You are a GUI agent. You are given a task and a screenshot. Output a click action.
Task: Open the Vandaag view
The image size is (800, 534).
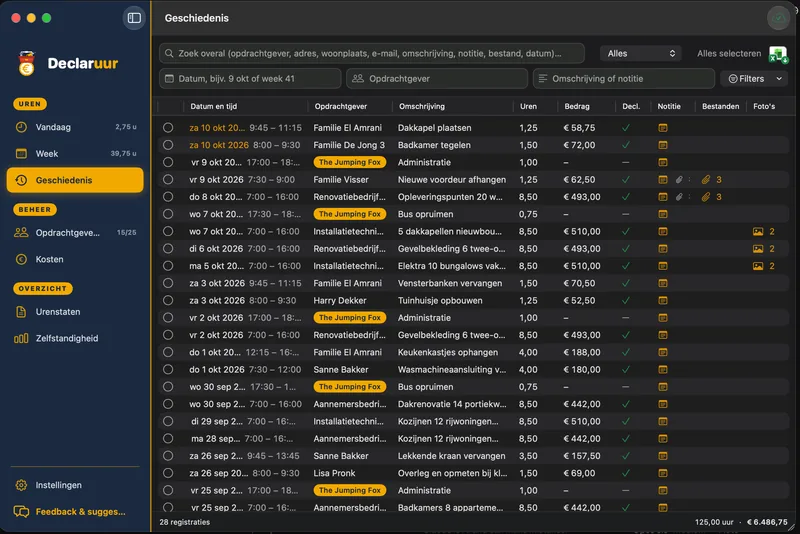tap(75, 127)
